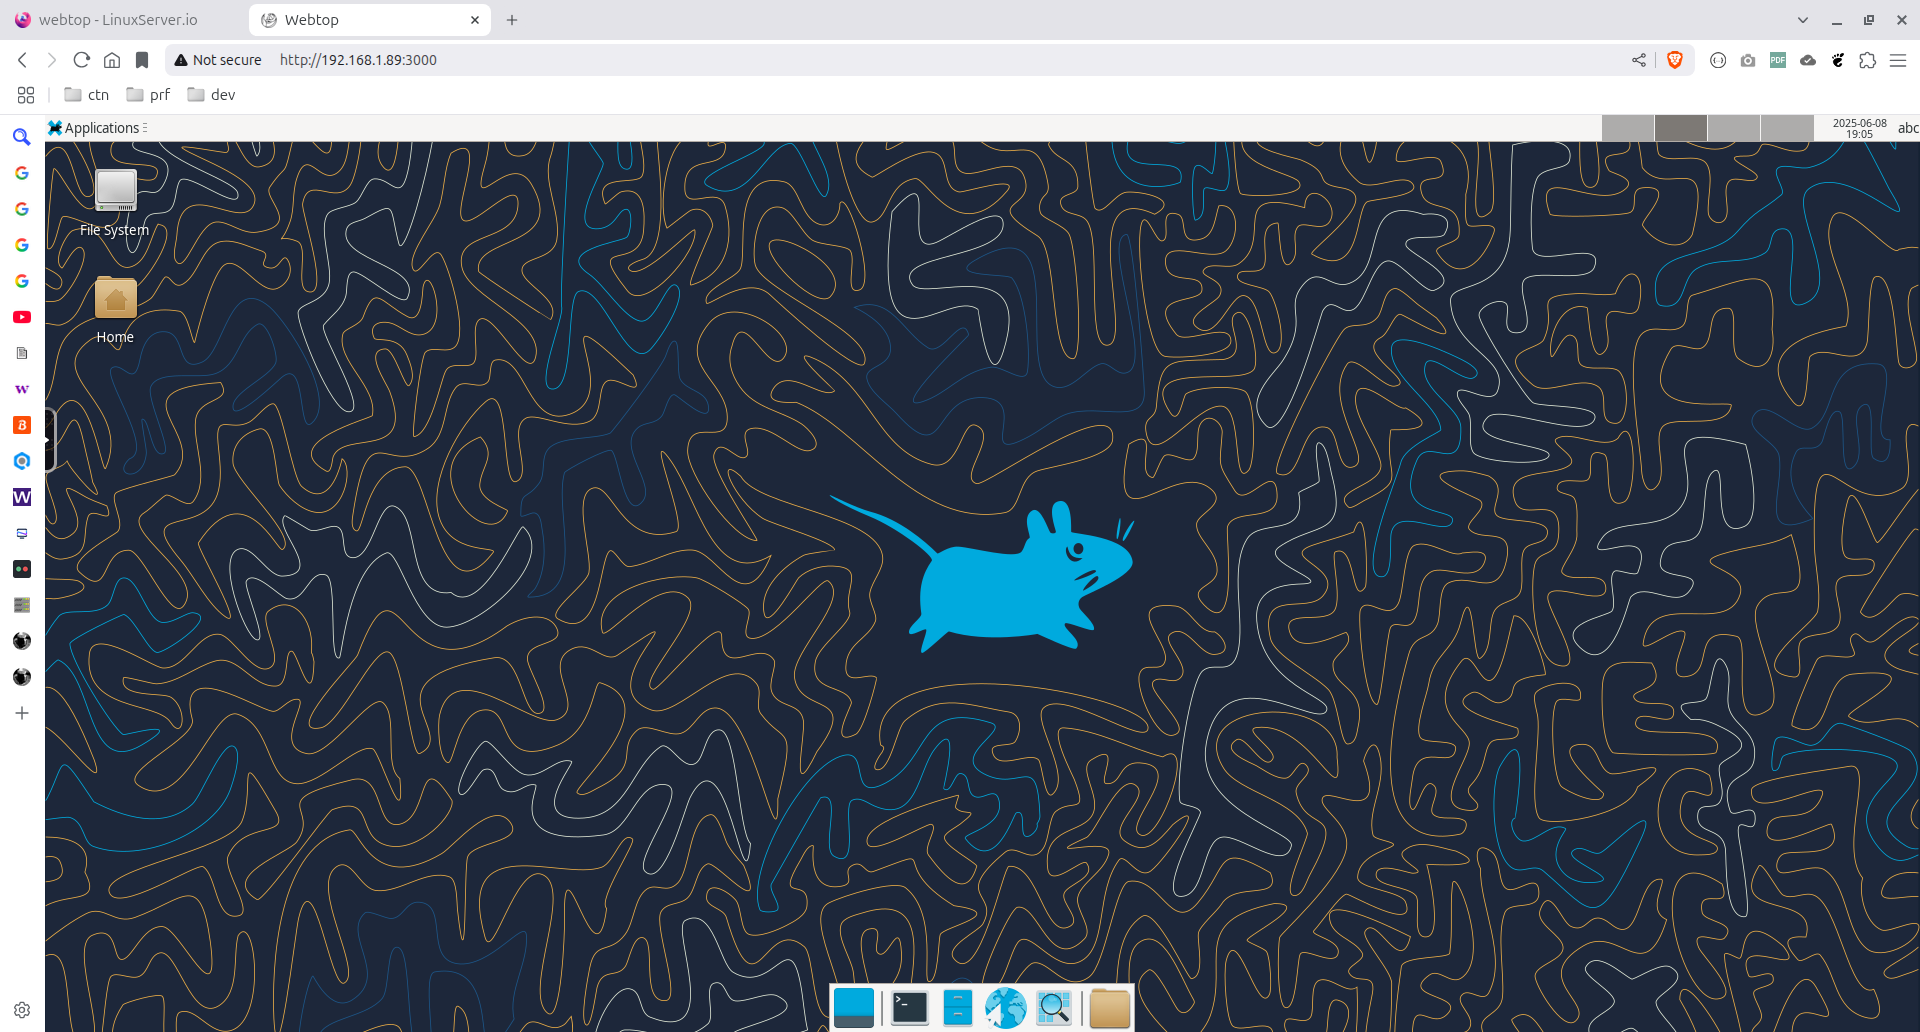Click the Not secure site warning
The width and height of the screenshot is (1920, 1032).
[218, 60]
